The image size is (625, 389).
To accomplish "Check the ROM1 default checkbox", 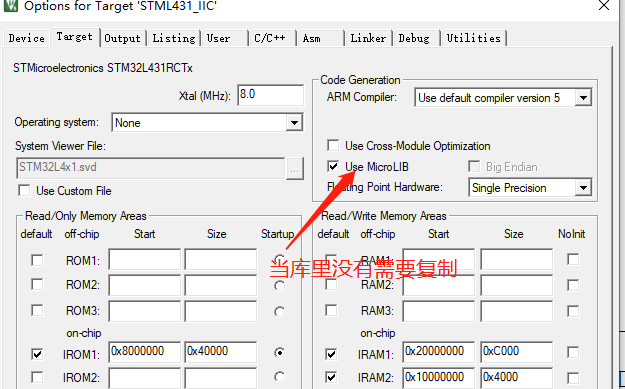I will (37, 260).
